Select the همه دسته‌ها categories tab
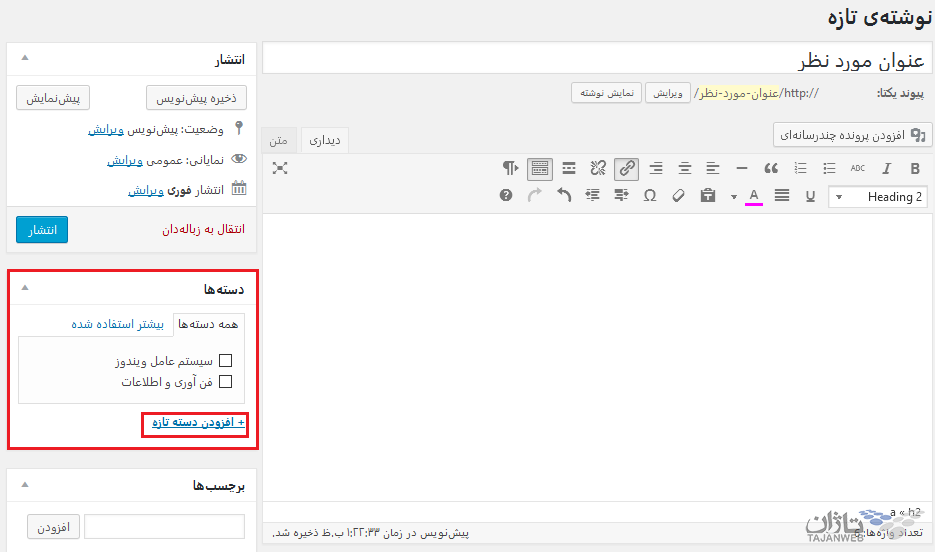This screenshot has height=552, width=935. coord(208,324)
